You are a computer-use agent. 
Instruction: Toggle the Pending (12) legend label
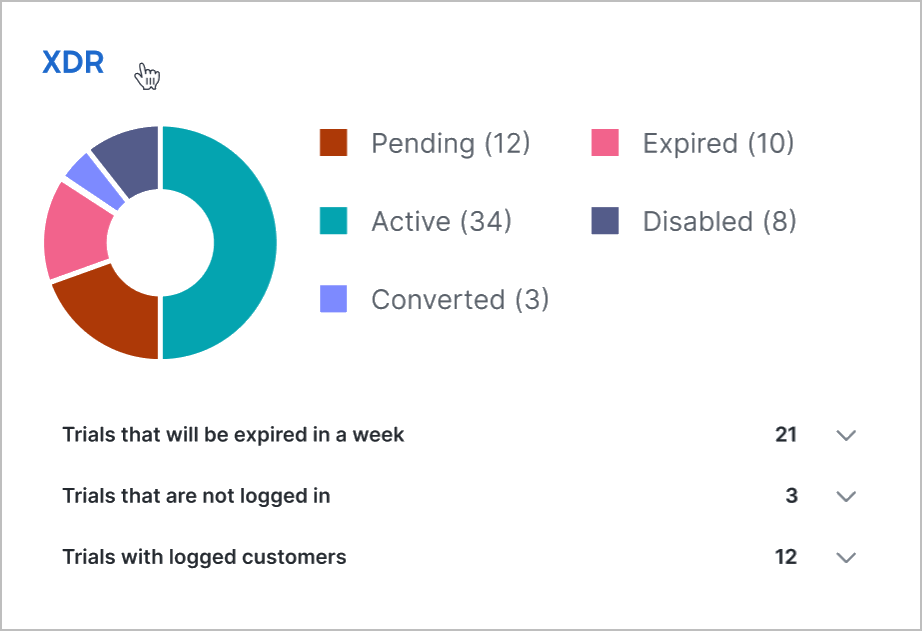tap(450, 143)
